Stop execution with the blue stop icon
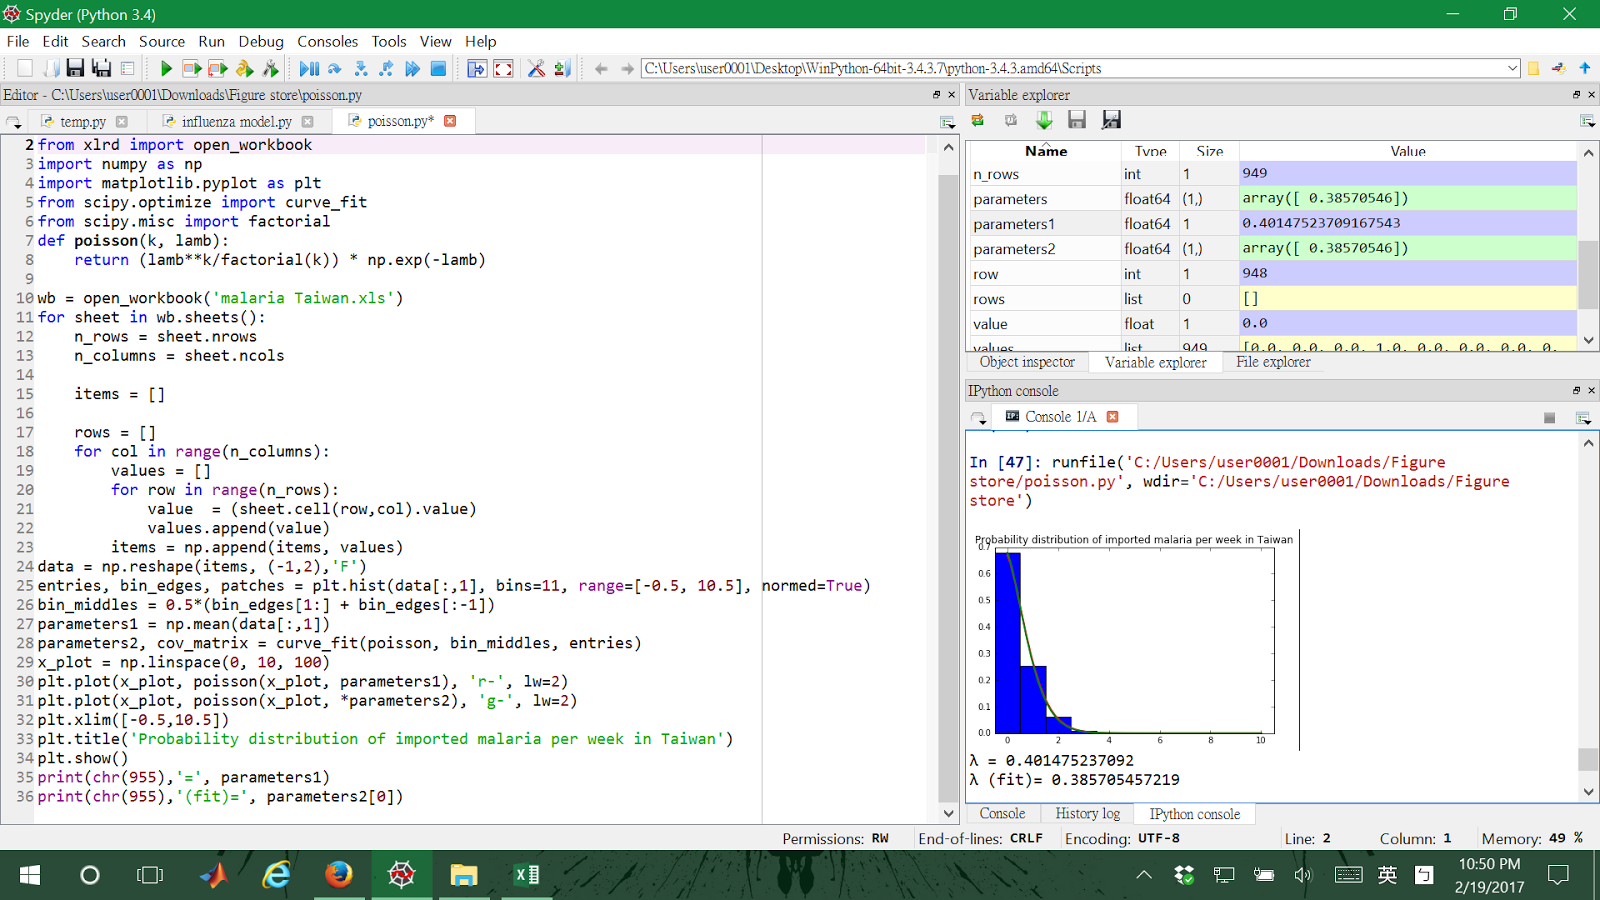 437,68
